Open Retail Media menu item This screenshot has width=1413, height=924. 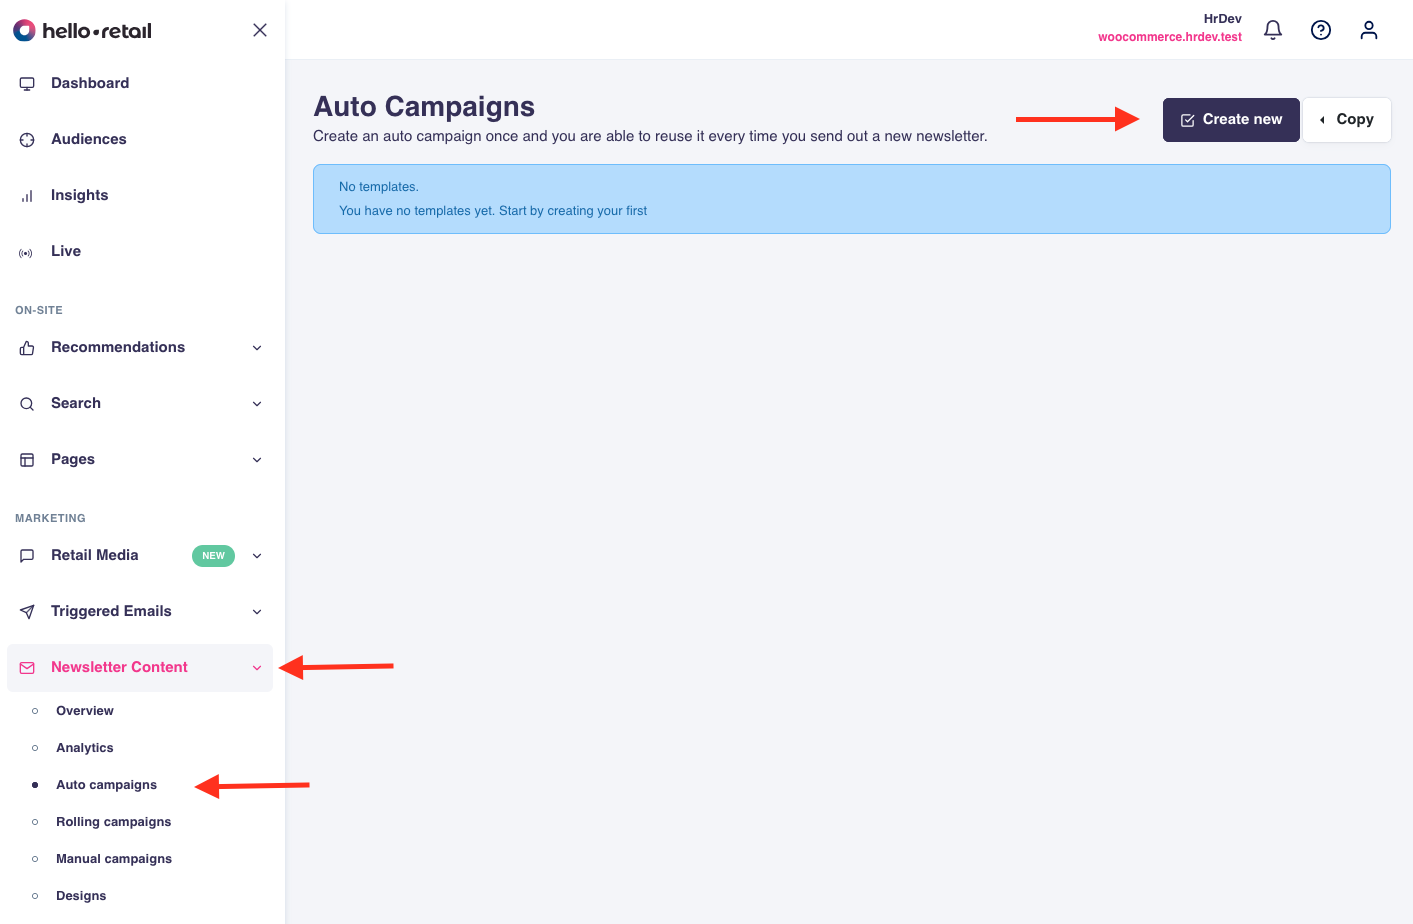(95, 555)
